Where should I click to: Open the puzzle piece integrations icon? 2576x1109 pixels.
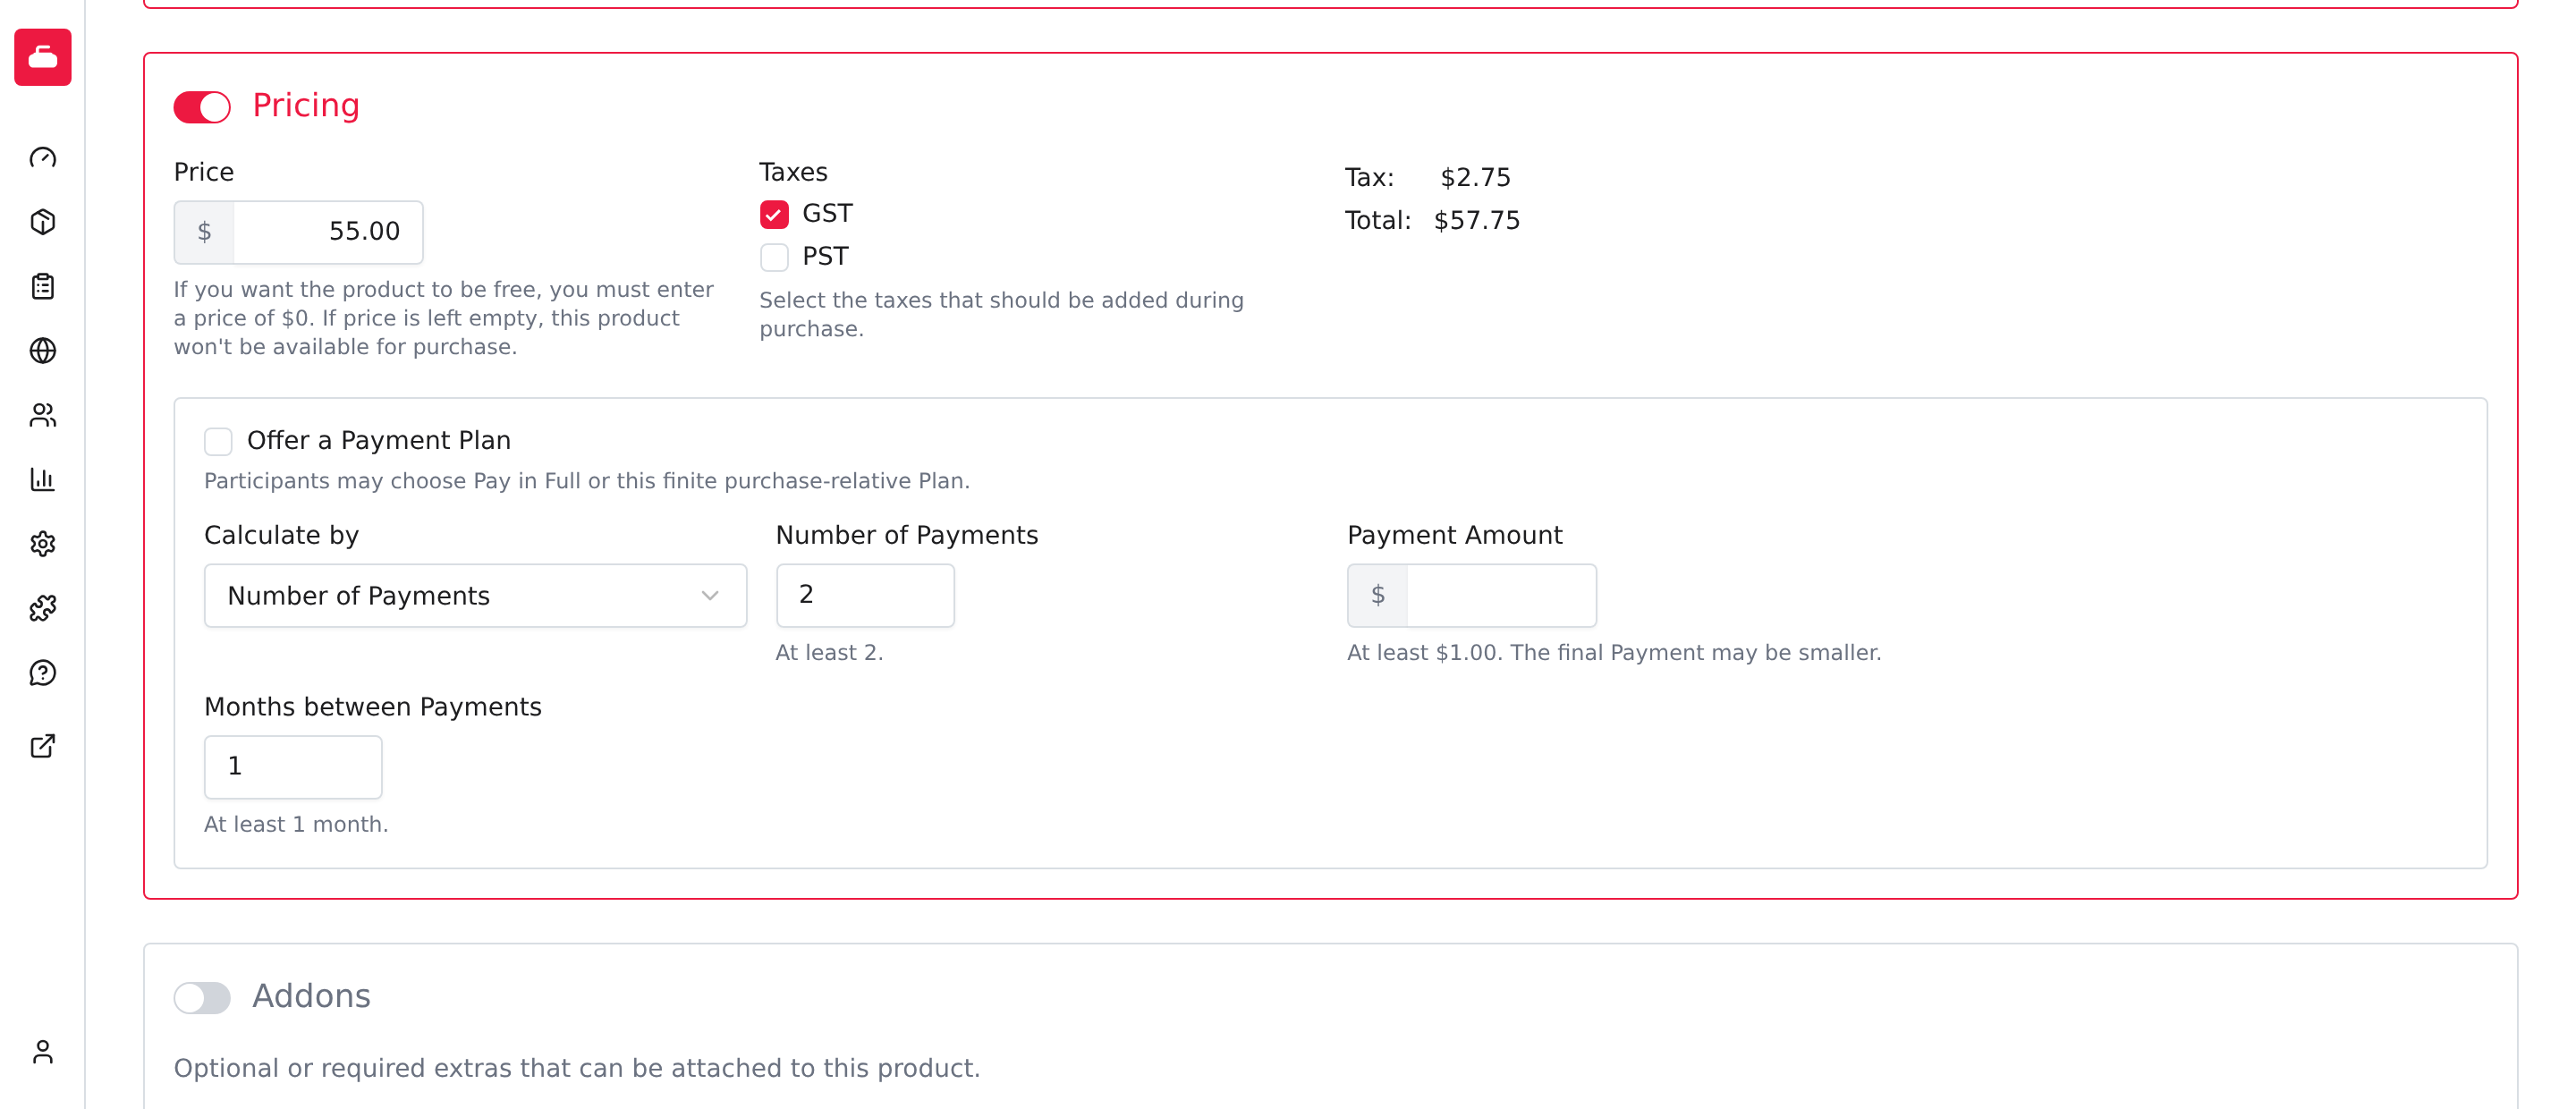[x=43, y=608]
